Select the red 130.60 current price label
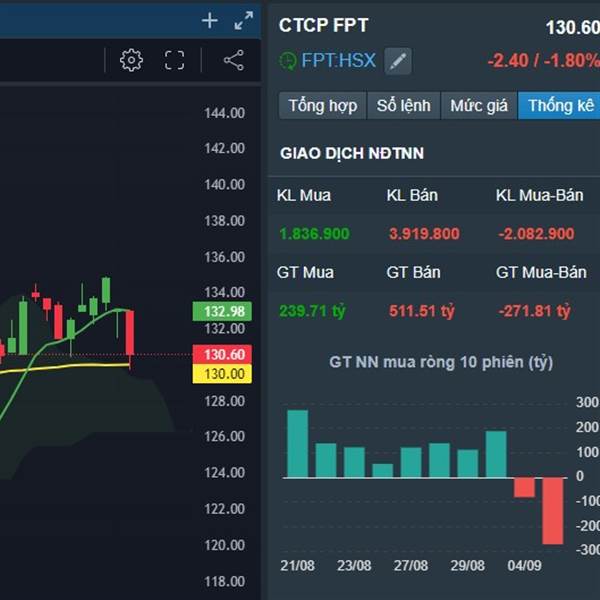600x600 pixels. (222, 354)
